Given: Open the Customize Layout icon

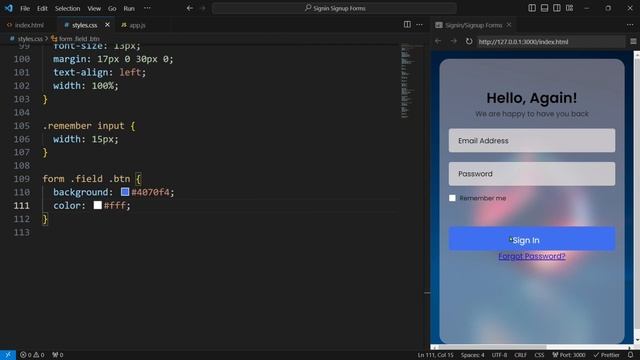Looking at the screenshot, I should [569, 8].
